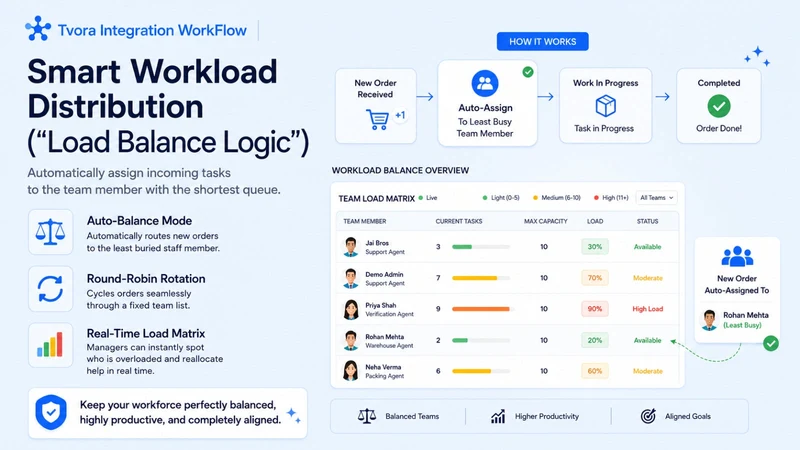800x450 pixels.
Task: Sort by CURRENT TASKS column header
Action: point(459,221)
